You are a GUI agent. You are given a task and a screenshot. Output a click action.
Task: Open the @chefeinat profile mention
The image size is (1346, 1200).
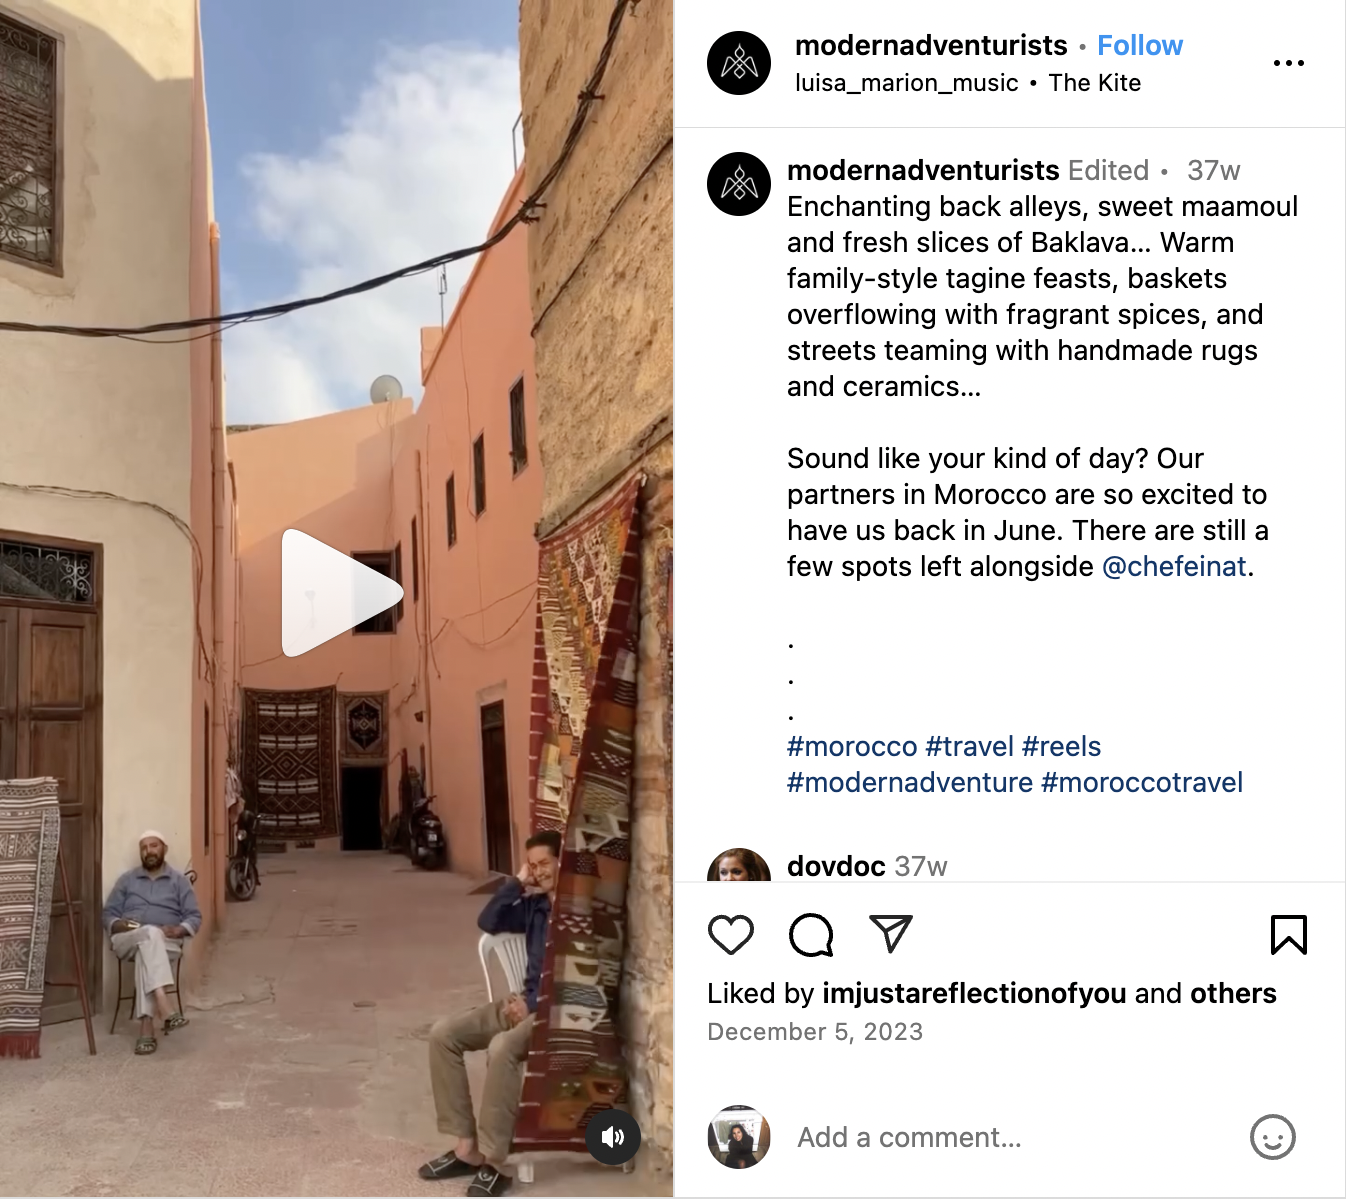[x=1174, y=567]
